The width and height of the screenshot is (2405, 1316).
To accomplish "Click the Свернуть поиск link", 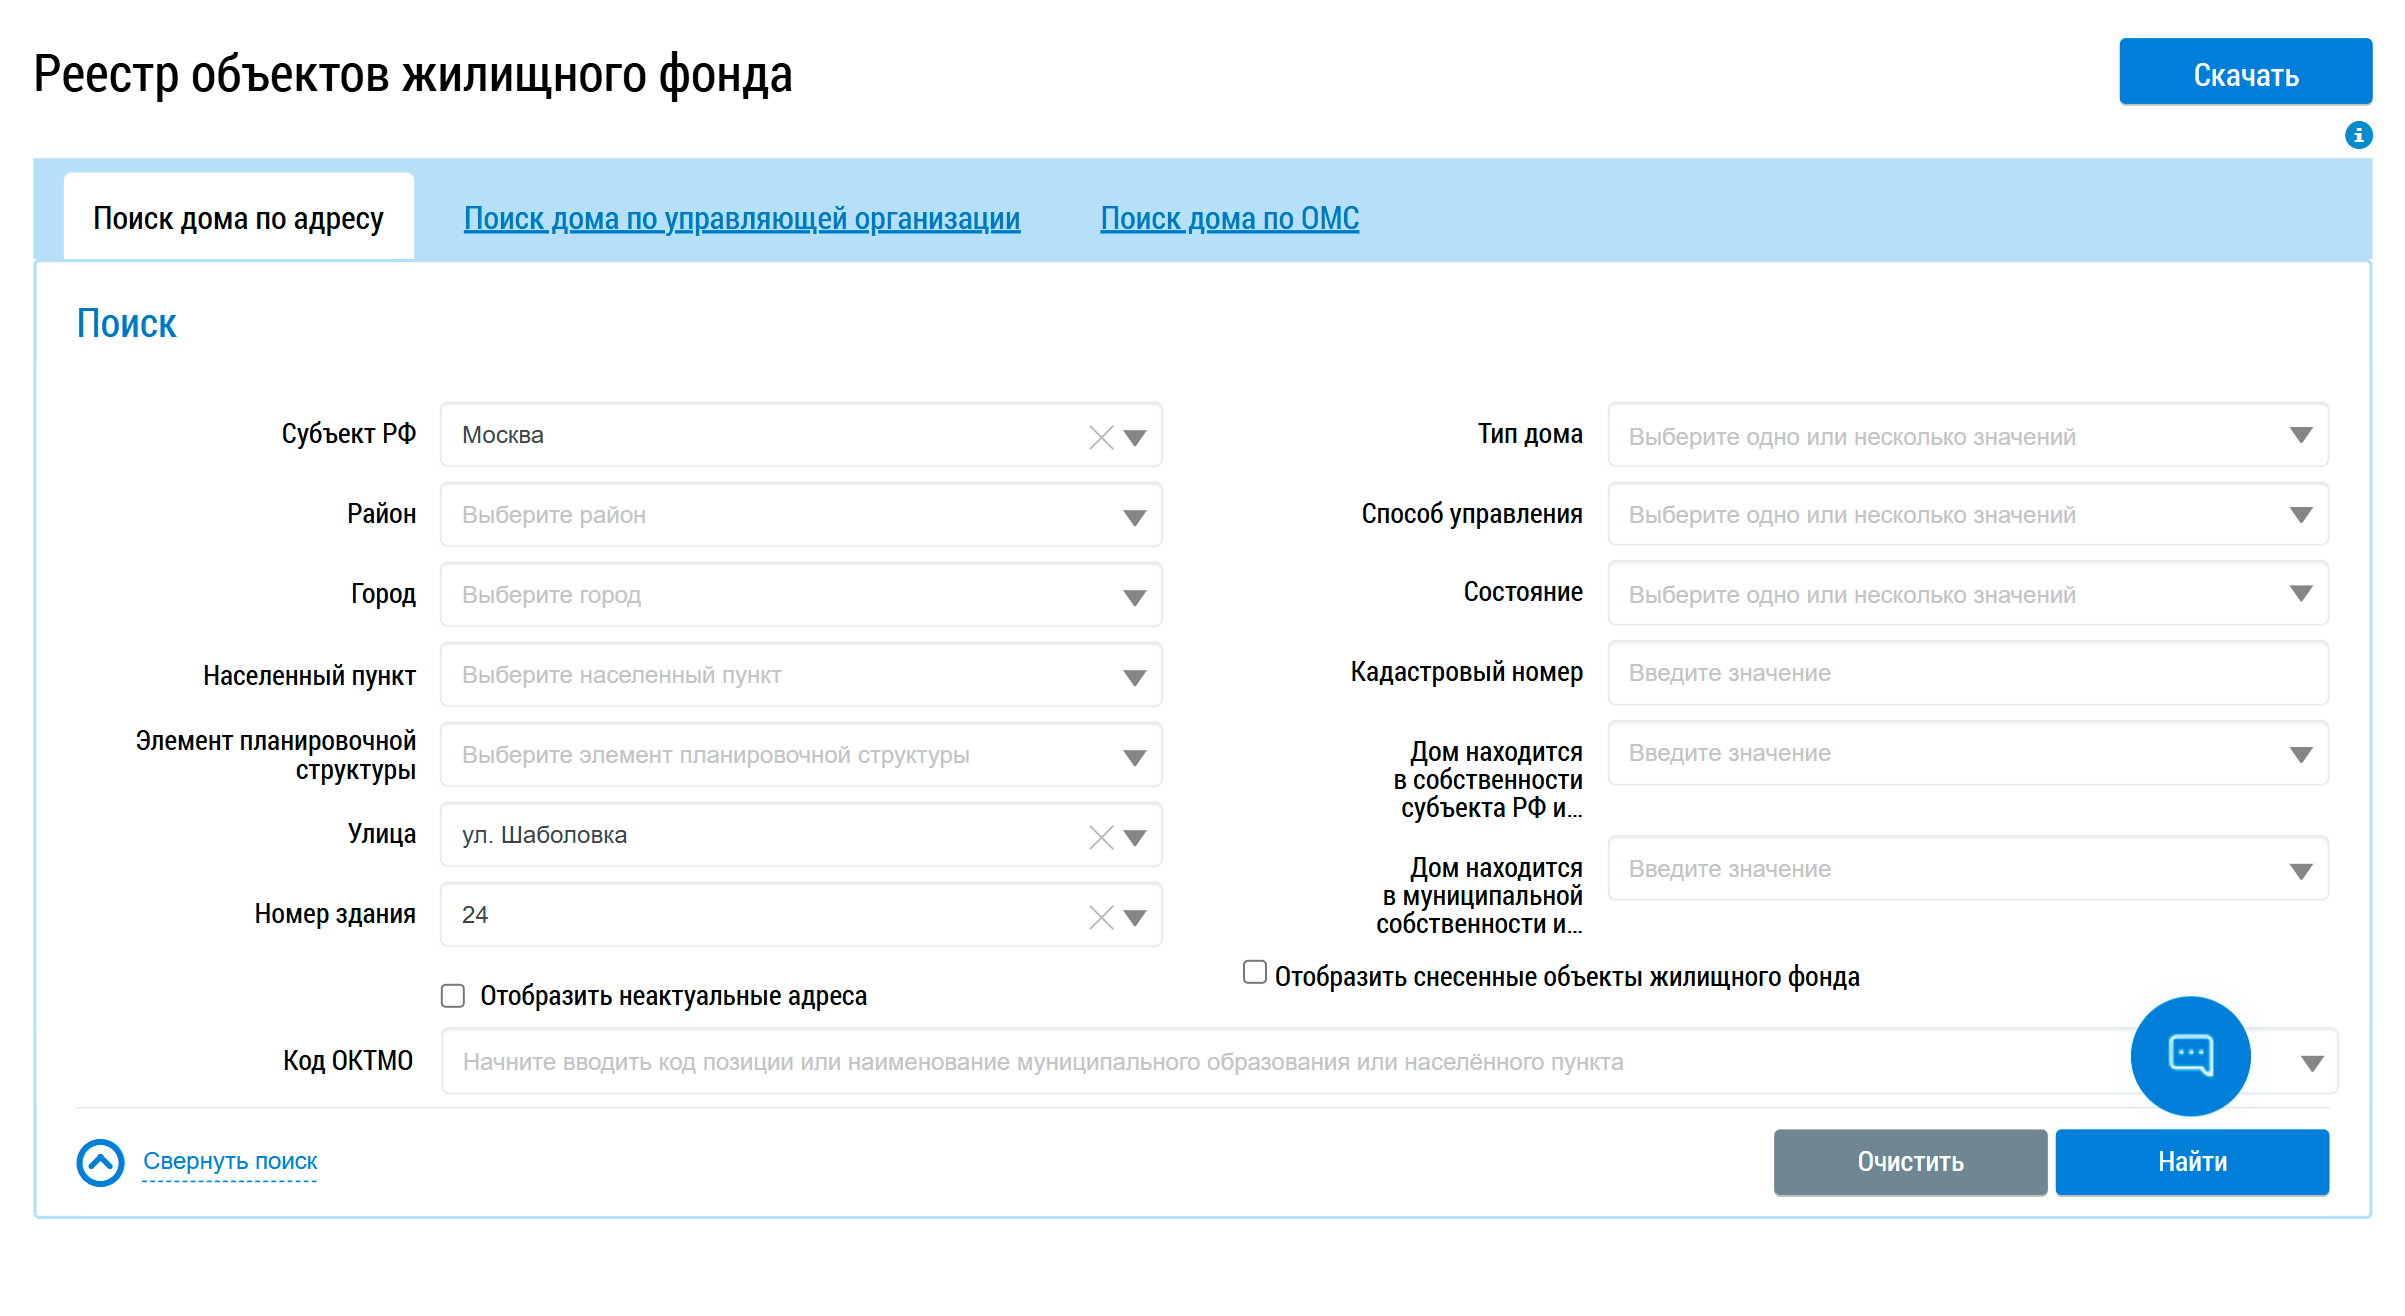I will click(230, 1161).
